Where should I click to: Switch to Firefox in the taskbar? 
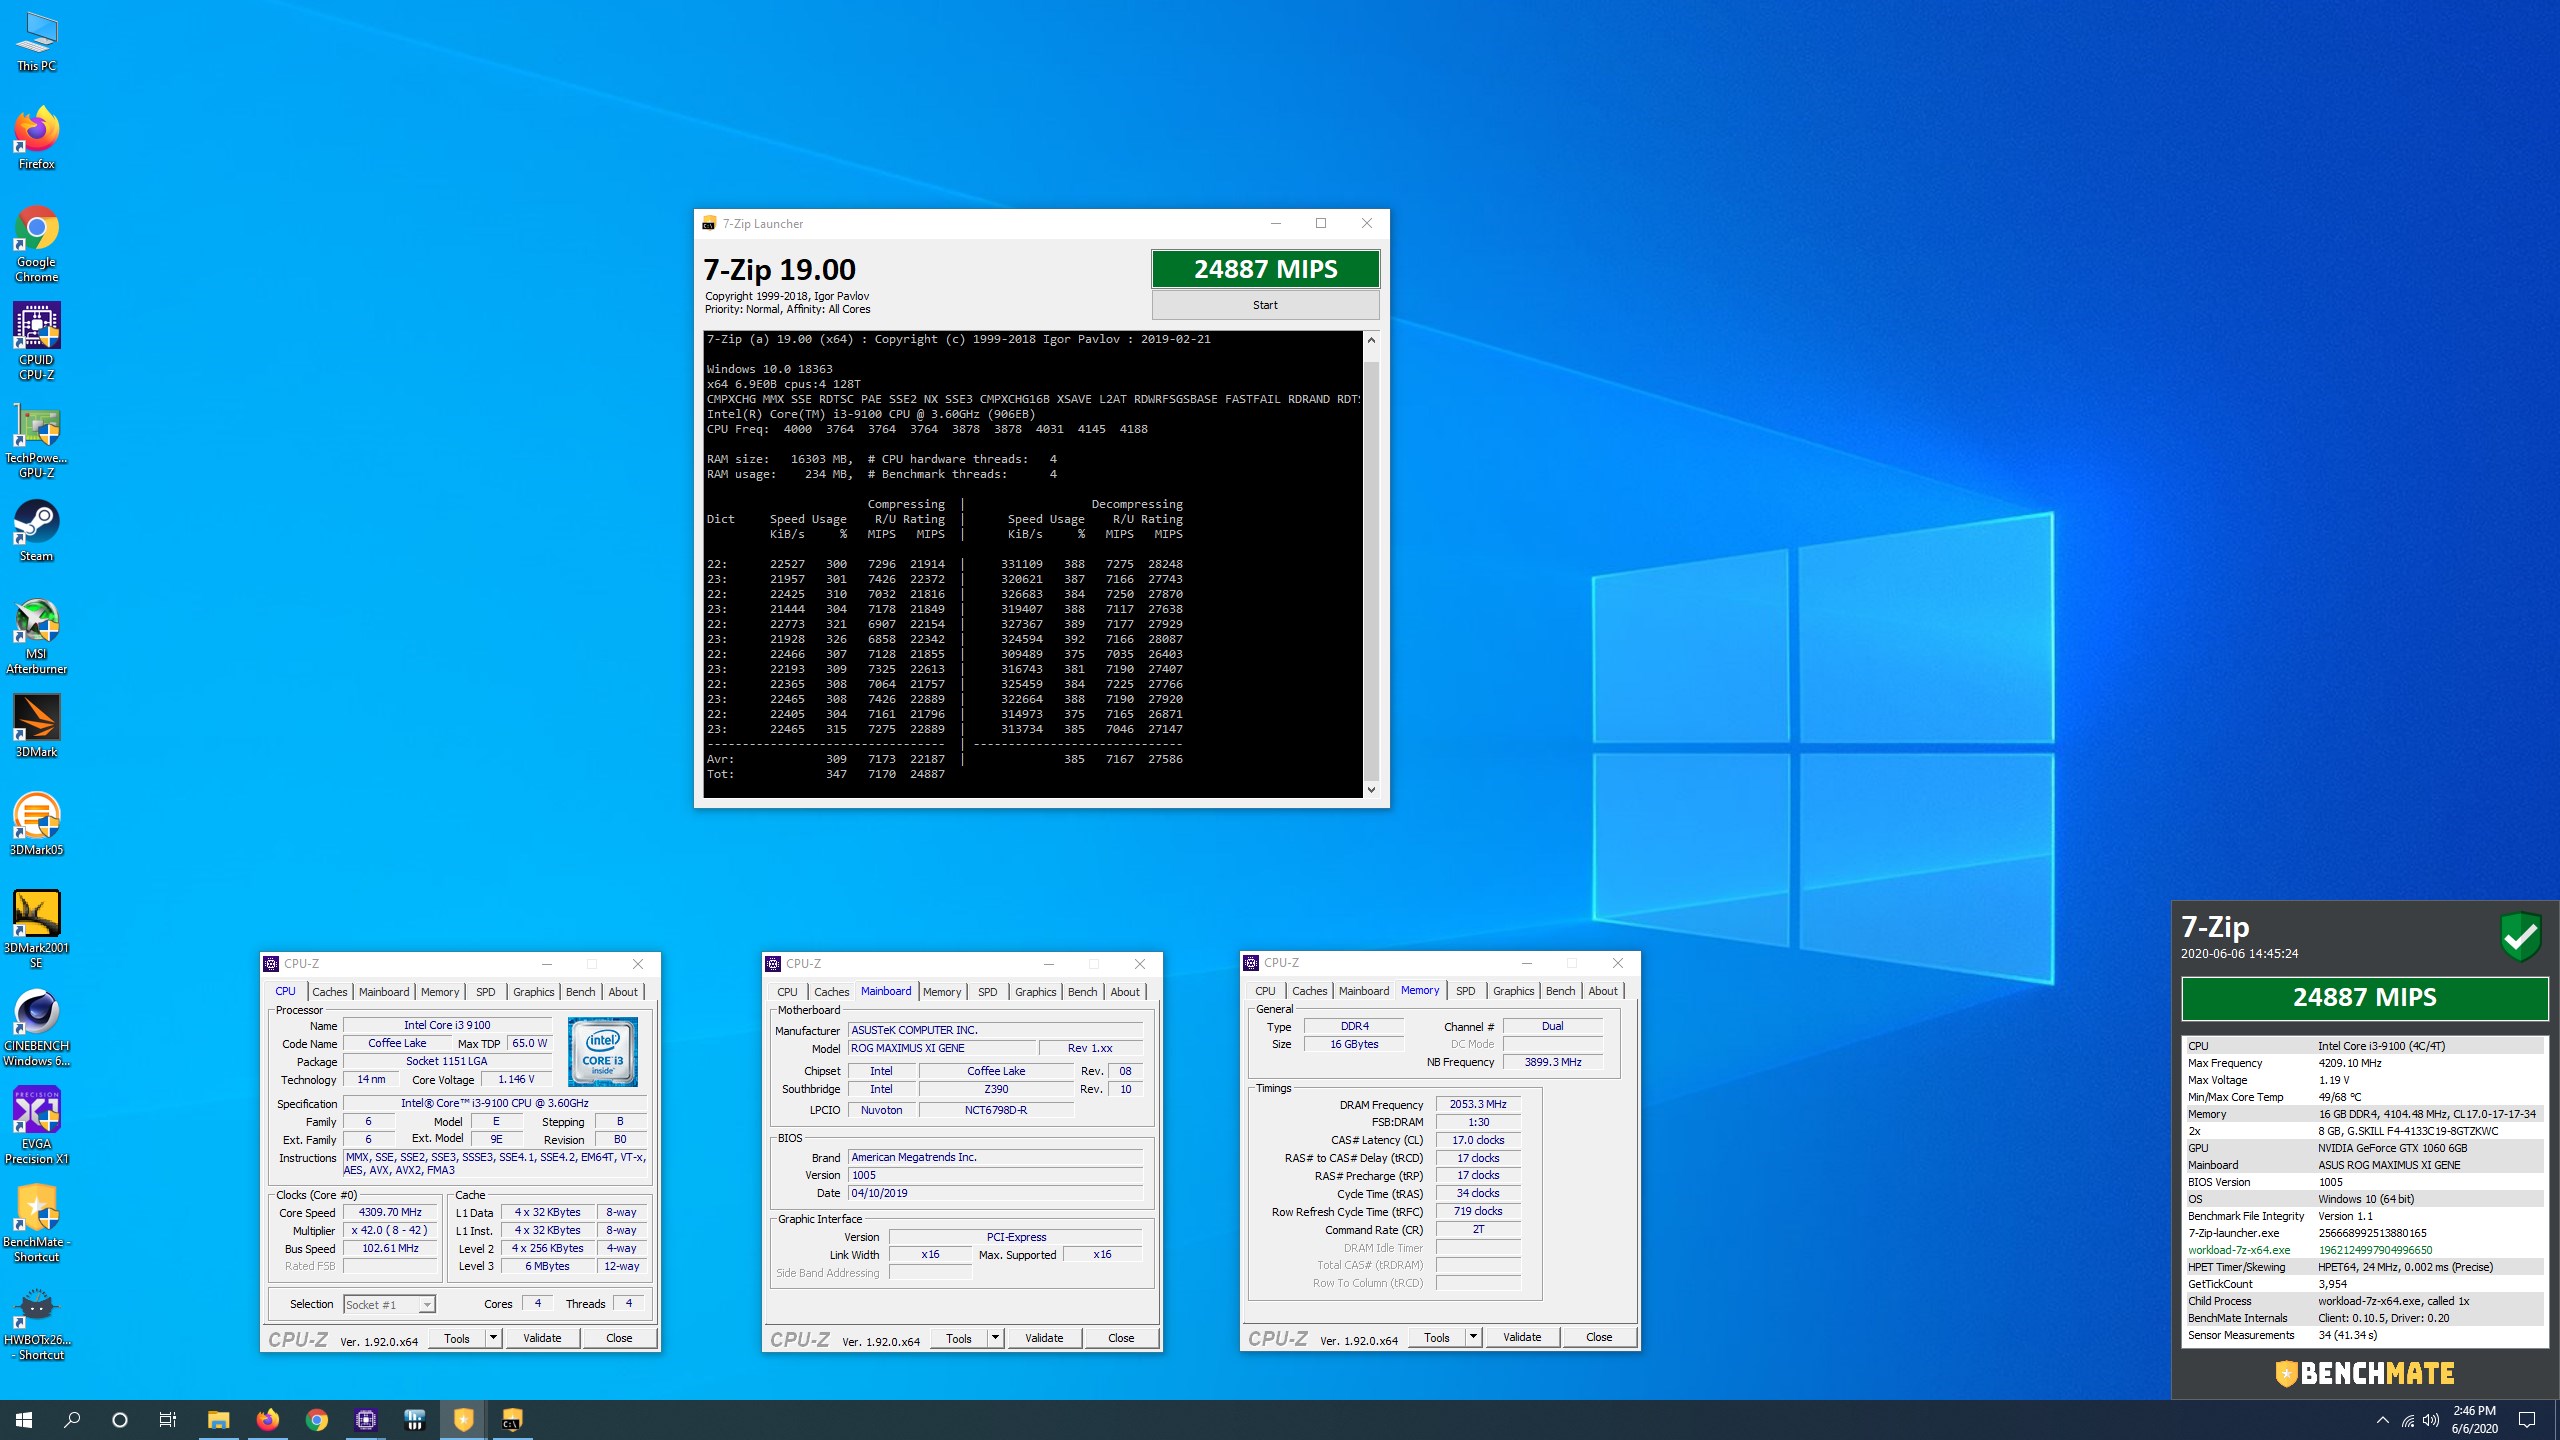coord(267,1420)
